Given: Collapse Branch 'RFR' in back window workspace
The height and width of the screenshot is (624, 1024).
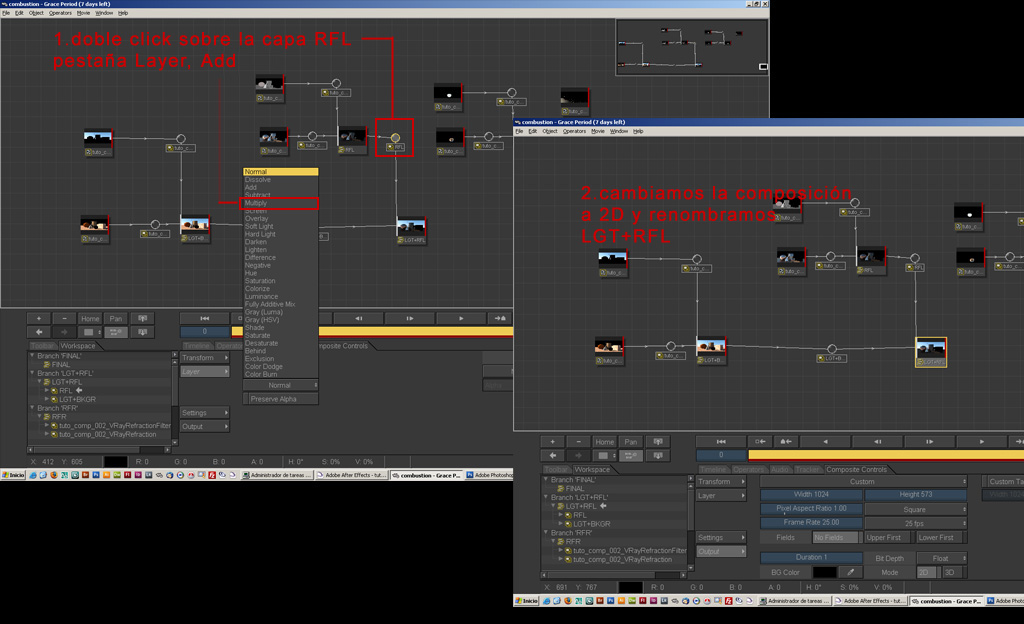Looking at the screenshot, I should click(x=32, y=407).
